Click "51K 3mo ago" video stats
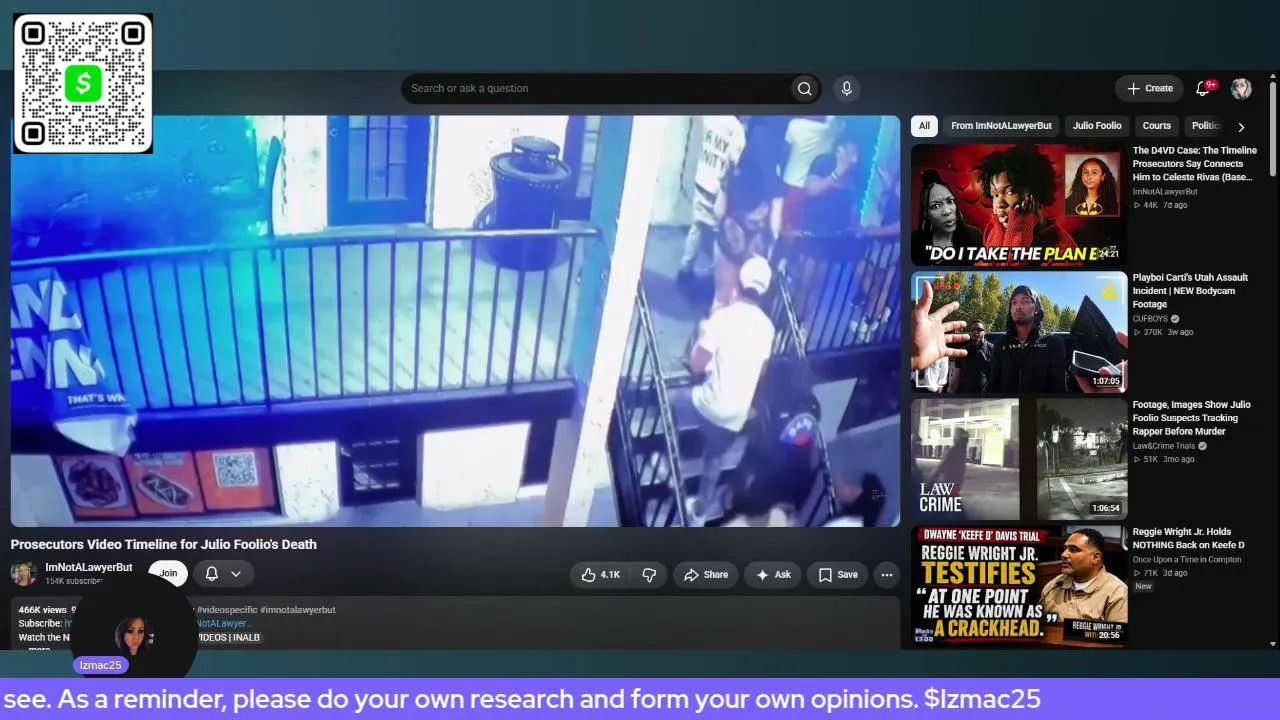 click(1163, 459)
